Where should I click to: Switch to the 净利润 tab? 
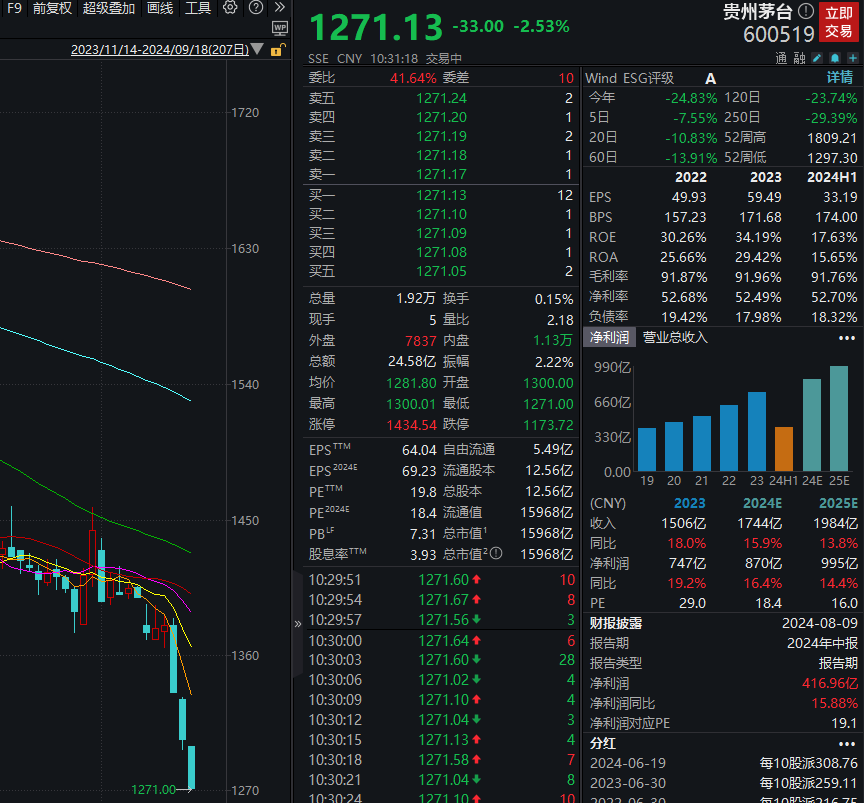click(609, 337)
